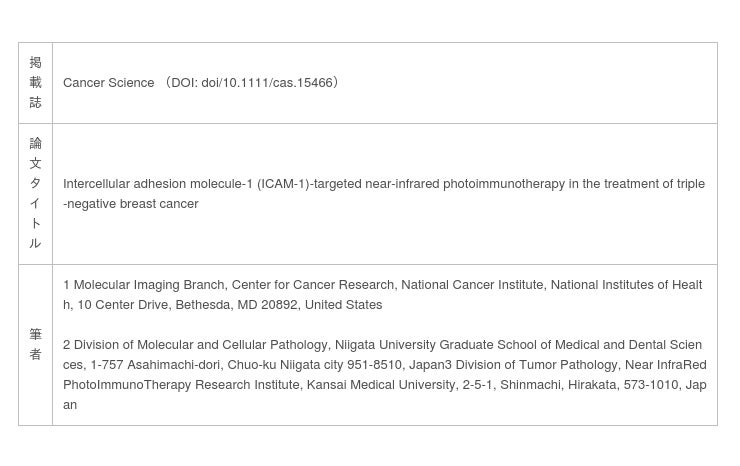
Task: Click the 掲載誌 row header cell
Action: (35, 83)
